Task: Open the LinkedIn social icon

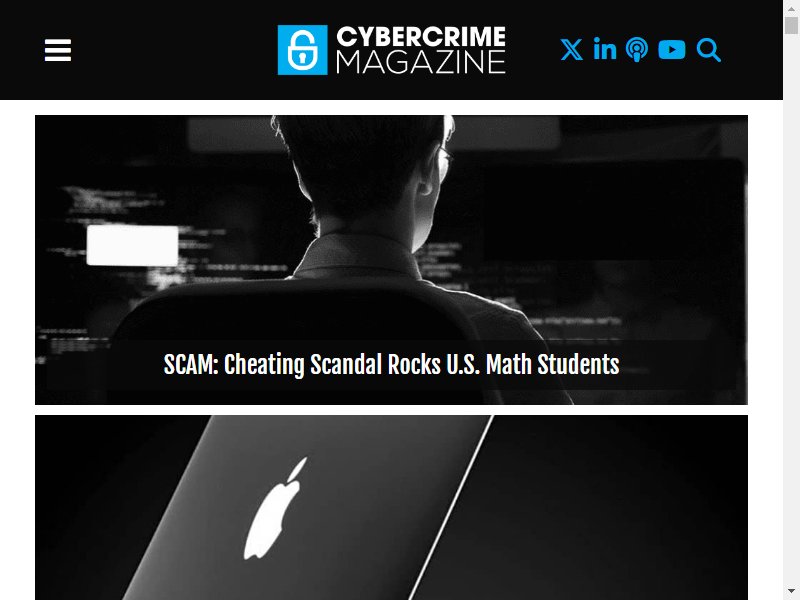Action: [605, 49]
